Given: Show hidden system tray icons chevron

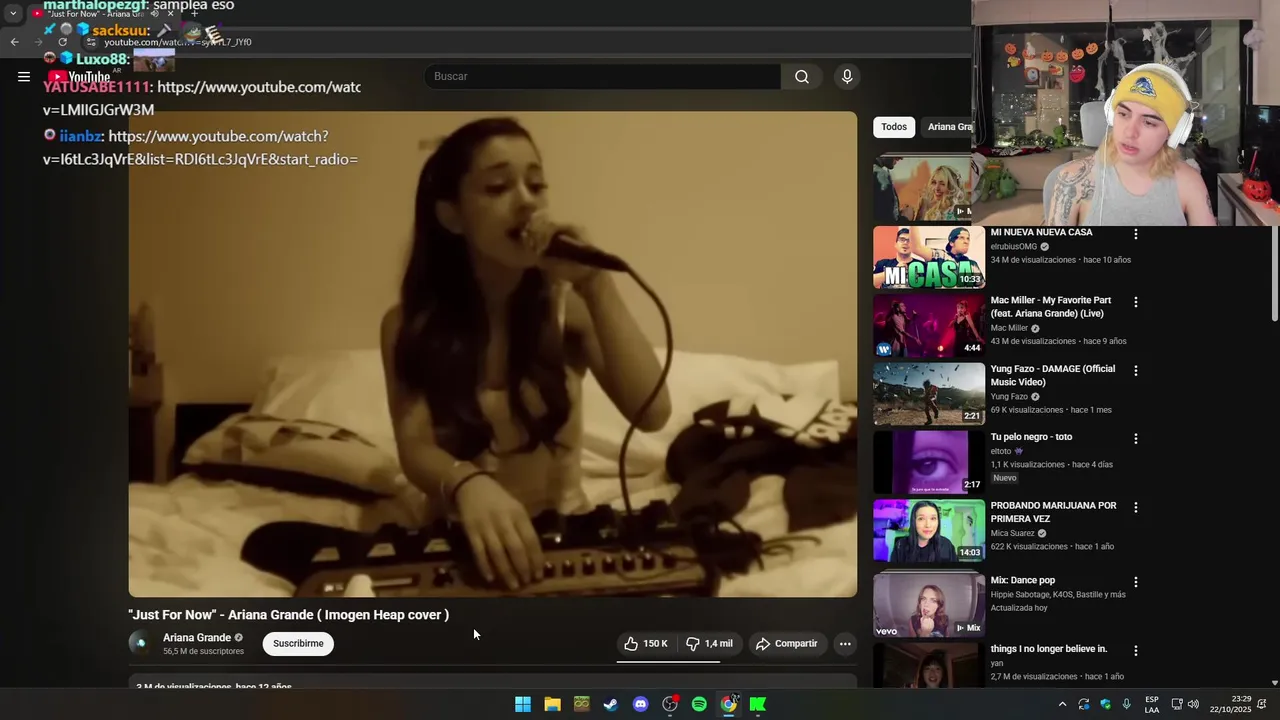Looking at the screenshot, I should coord(1062,704).
